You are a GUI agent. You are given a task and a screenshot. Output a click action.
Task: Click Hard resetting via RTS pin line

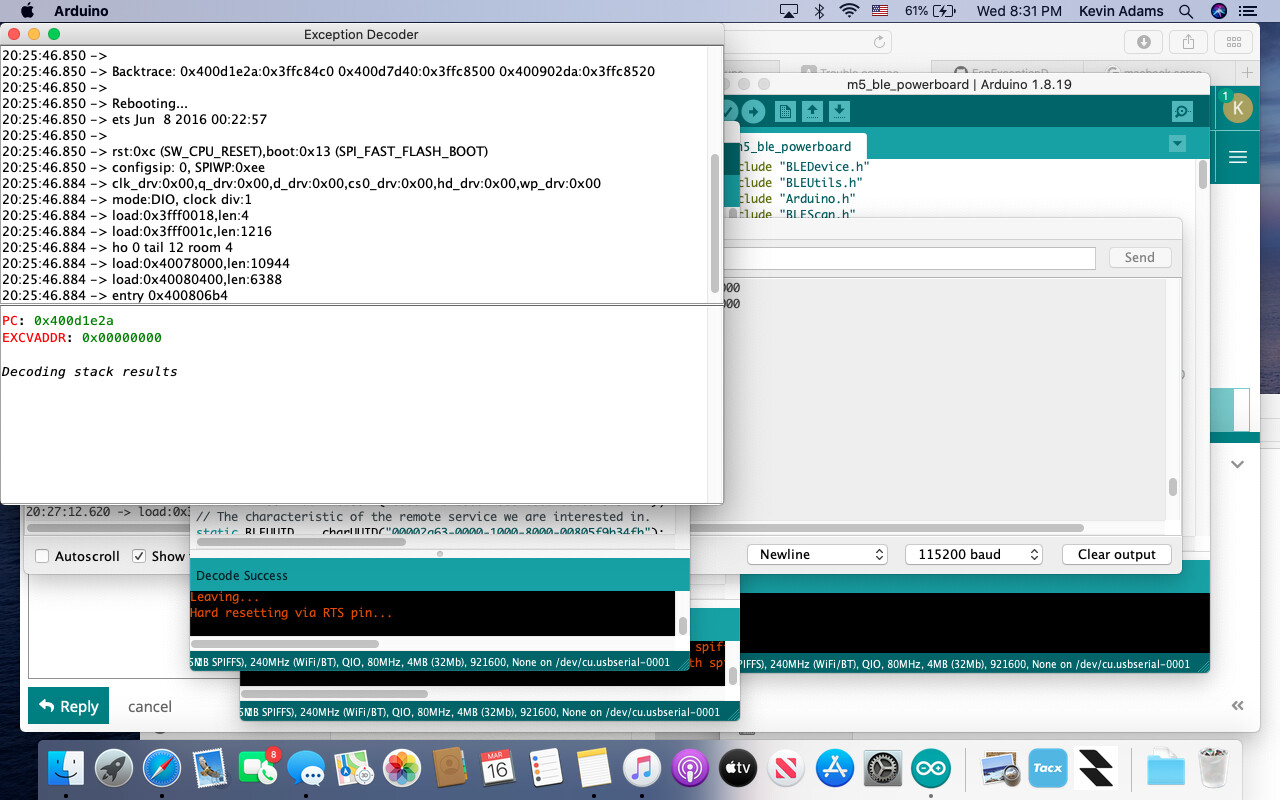pyautogui.click(x=292, y=613)
